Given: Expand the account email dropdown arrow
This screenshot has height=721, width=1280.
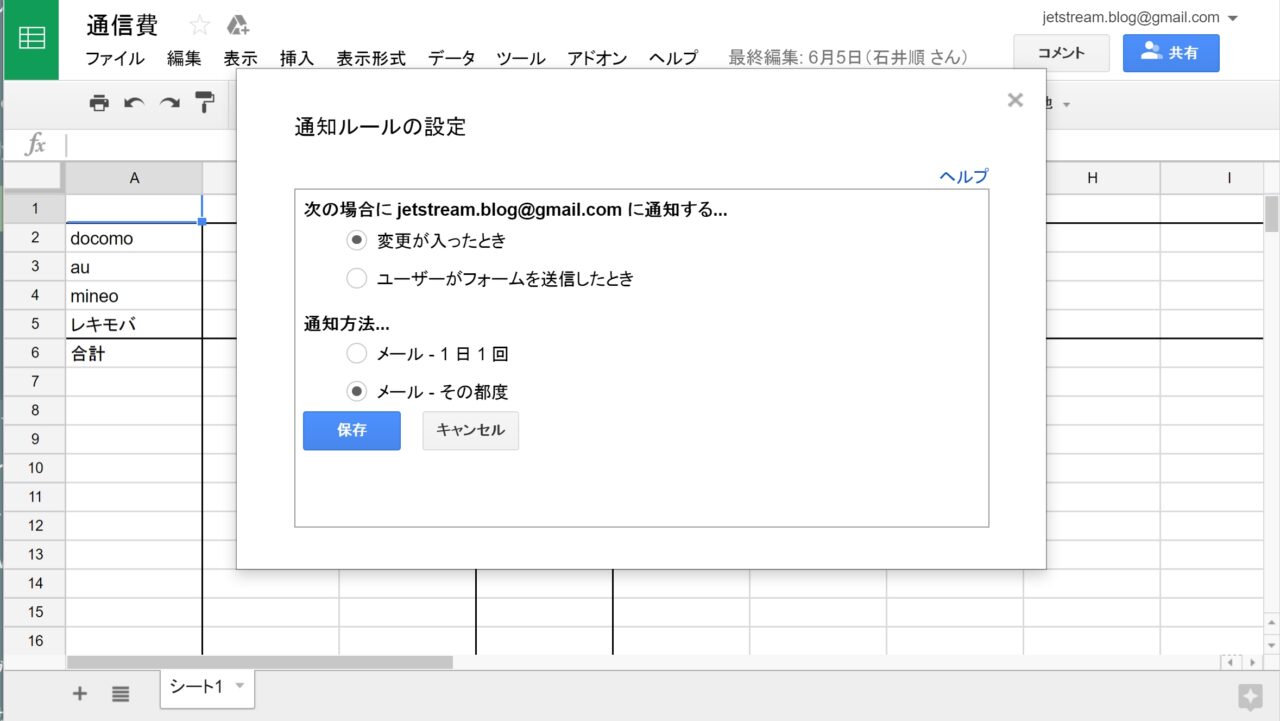Looking at the screenshot, I should coord(1232,18).
